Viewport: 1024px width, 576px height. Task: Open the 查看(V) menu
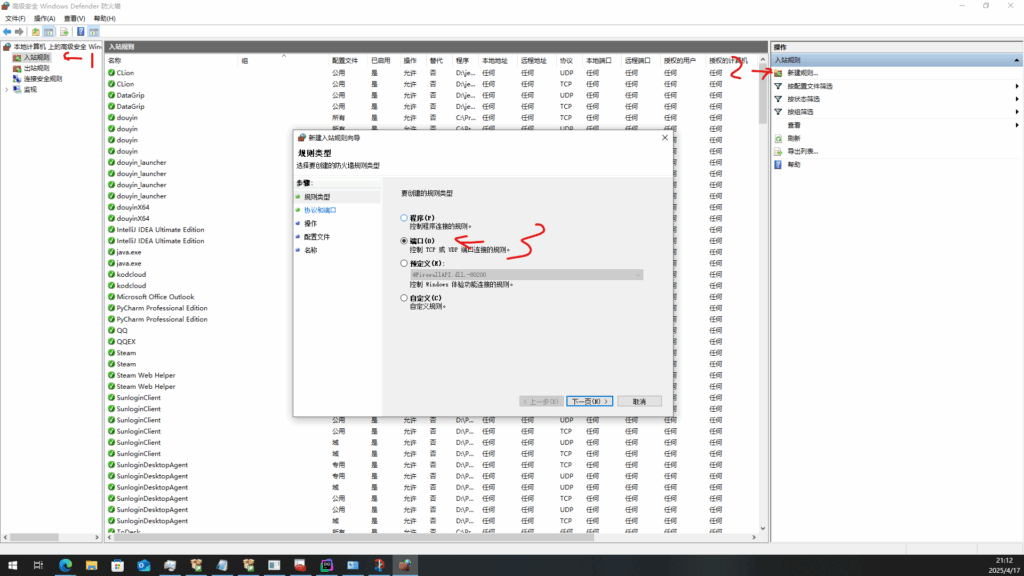point(74,18)
